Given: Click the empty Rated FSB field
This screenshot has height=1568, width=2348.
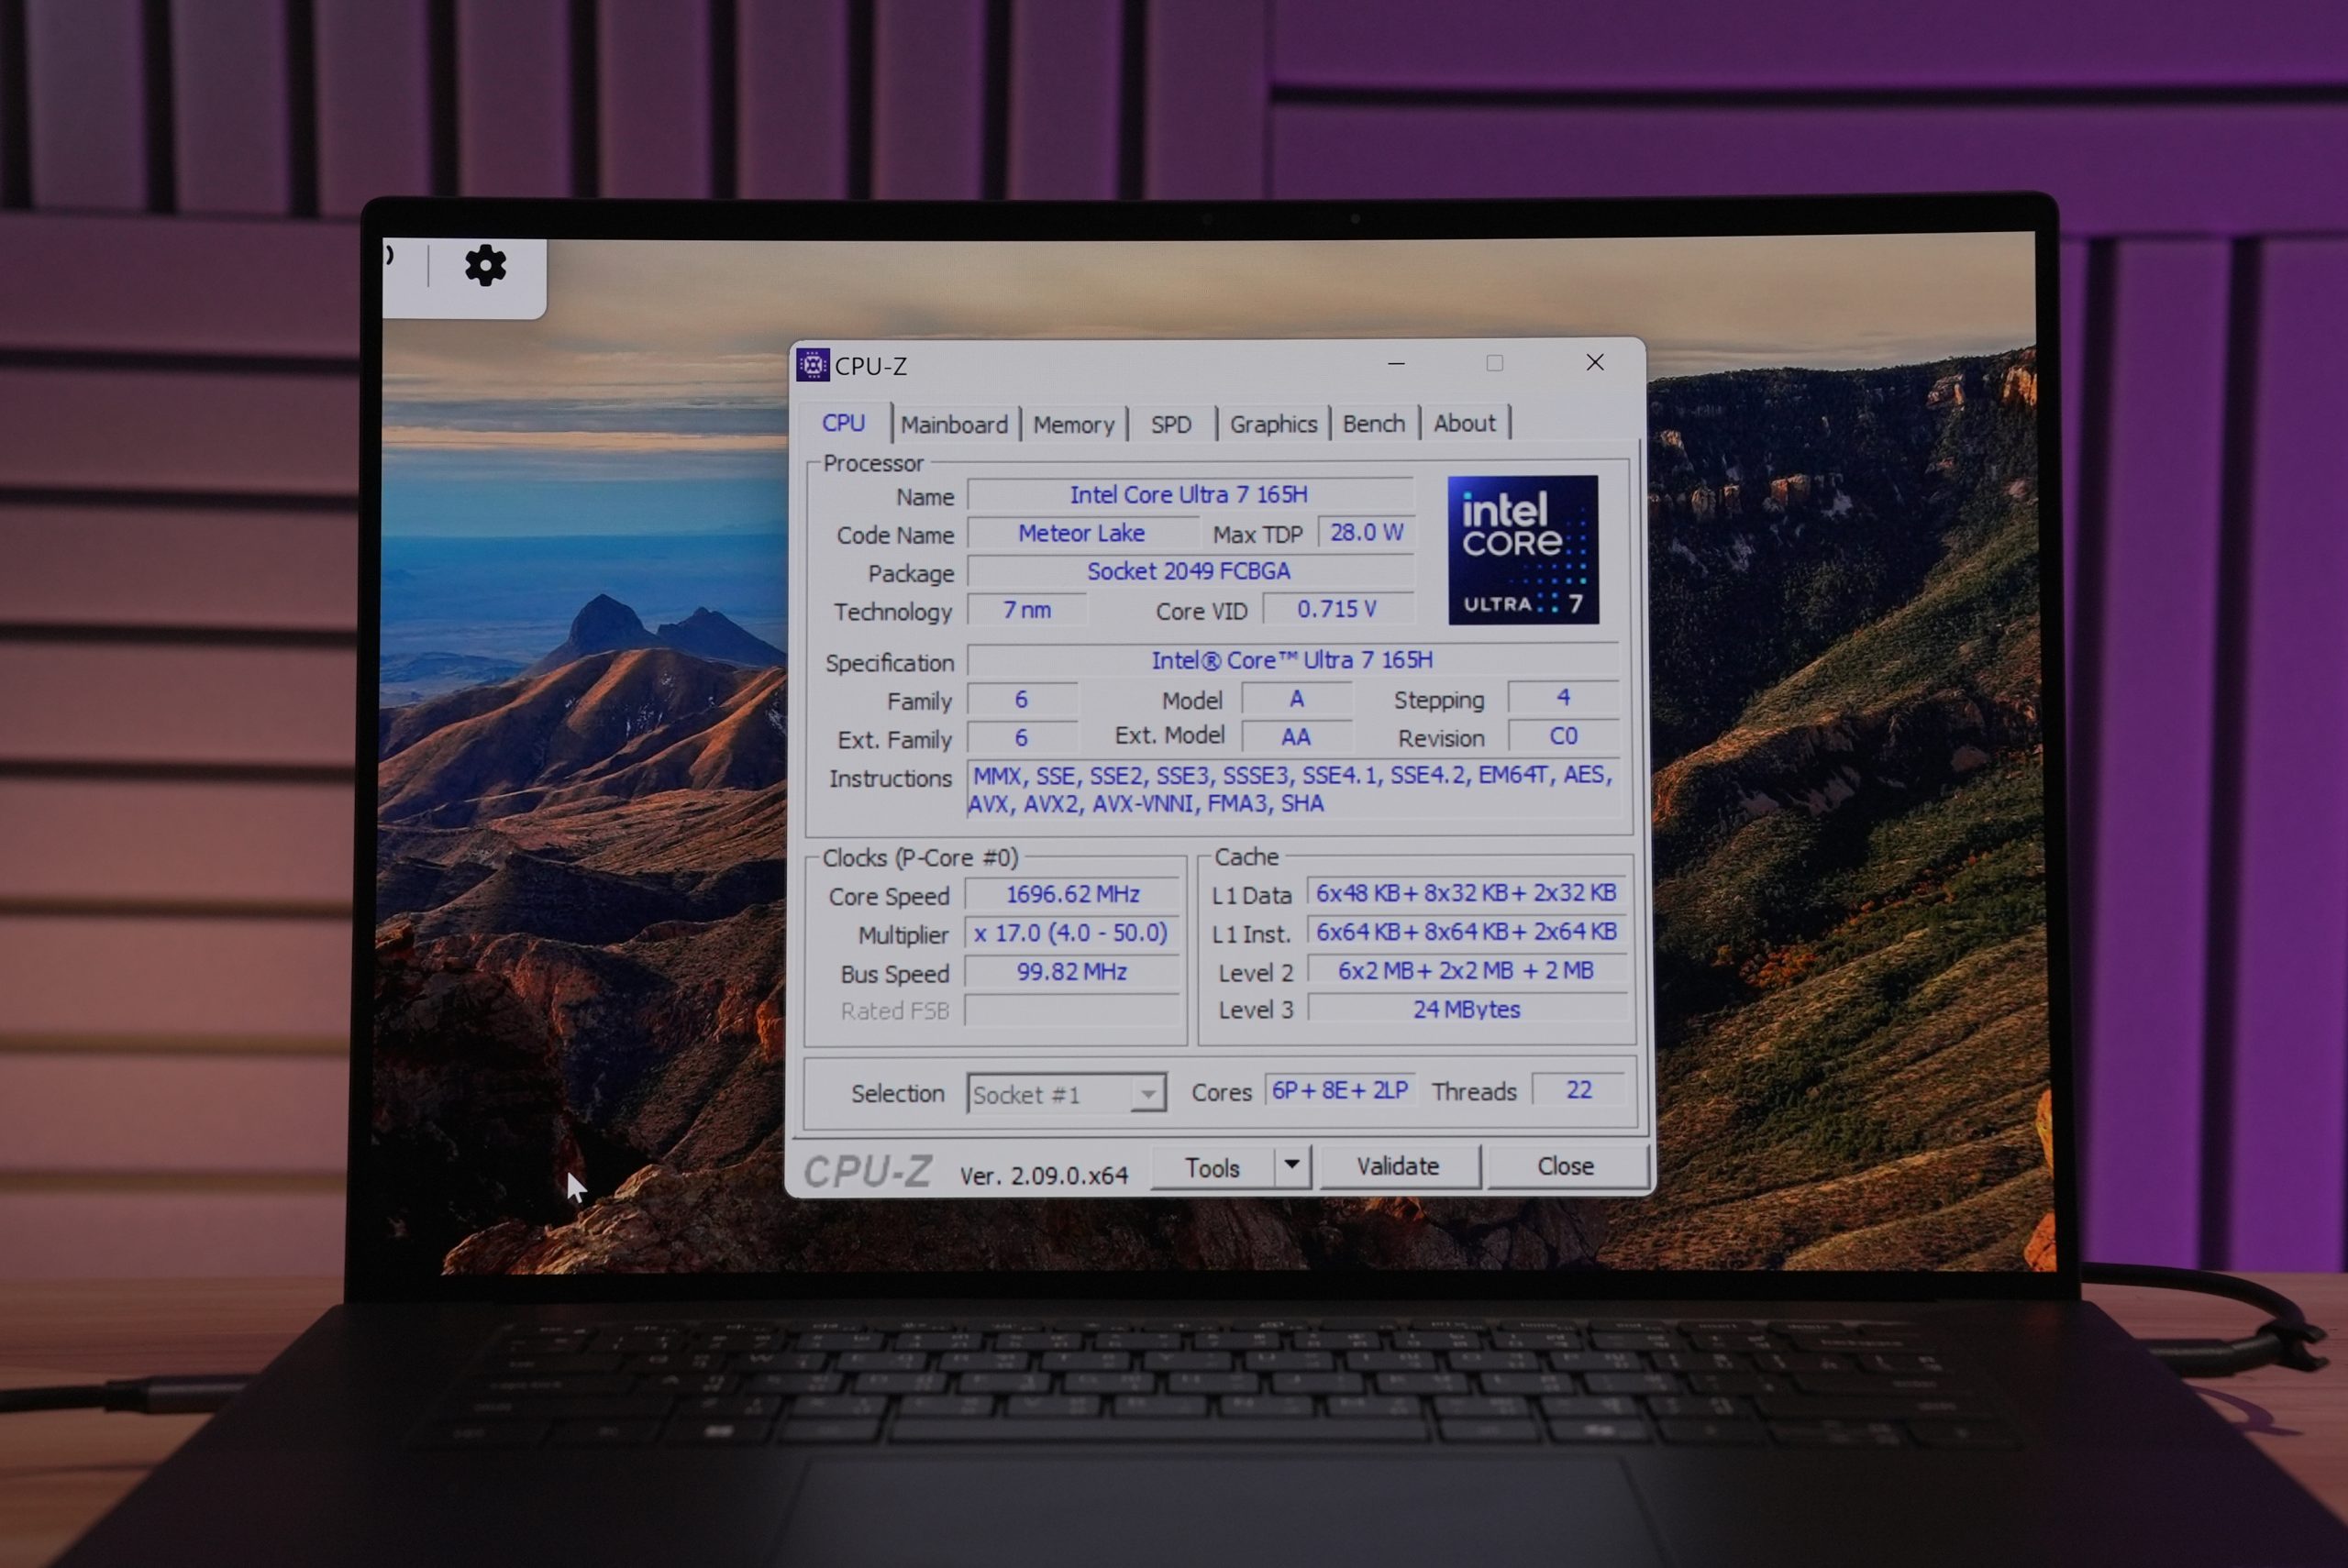Looking at the screenshot, I should 1072,1010.
